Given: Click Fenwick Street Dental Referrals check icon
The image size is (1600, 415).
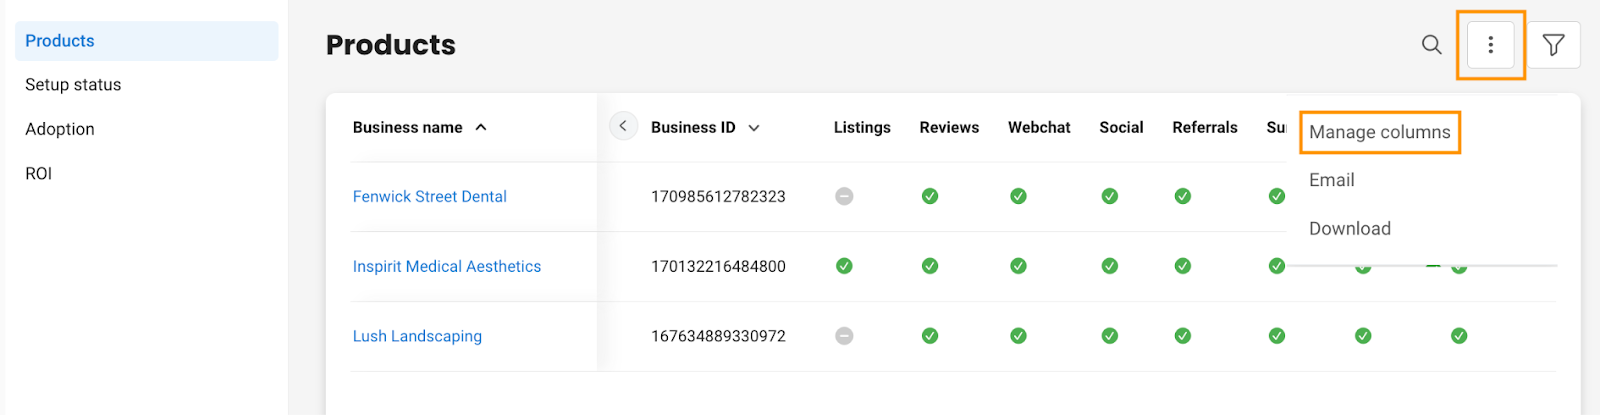Looking at the screenshot, I should (1183, 196).
